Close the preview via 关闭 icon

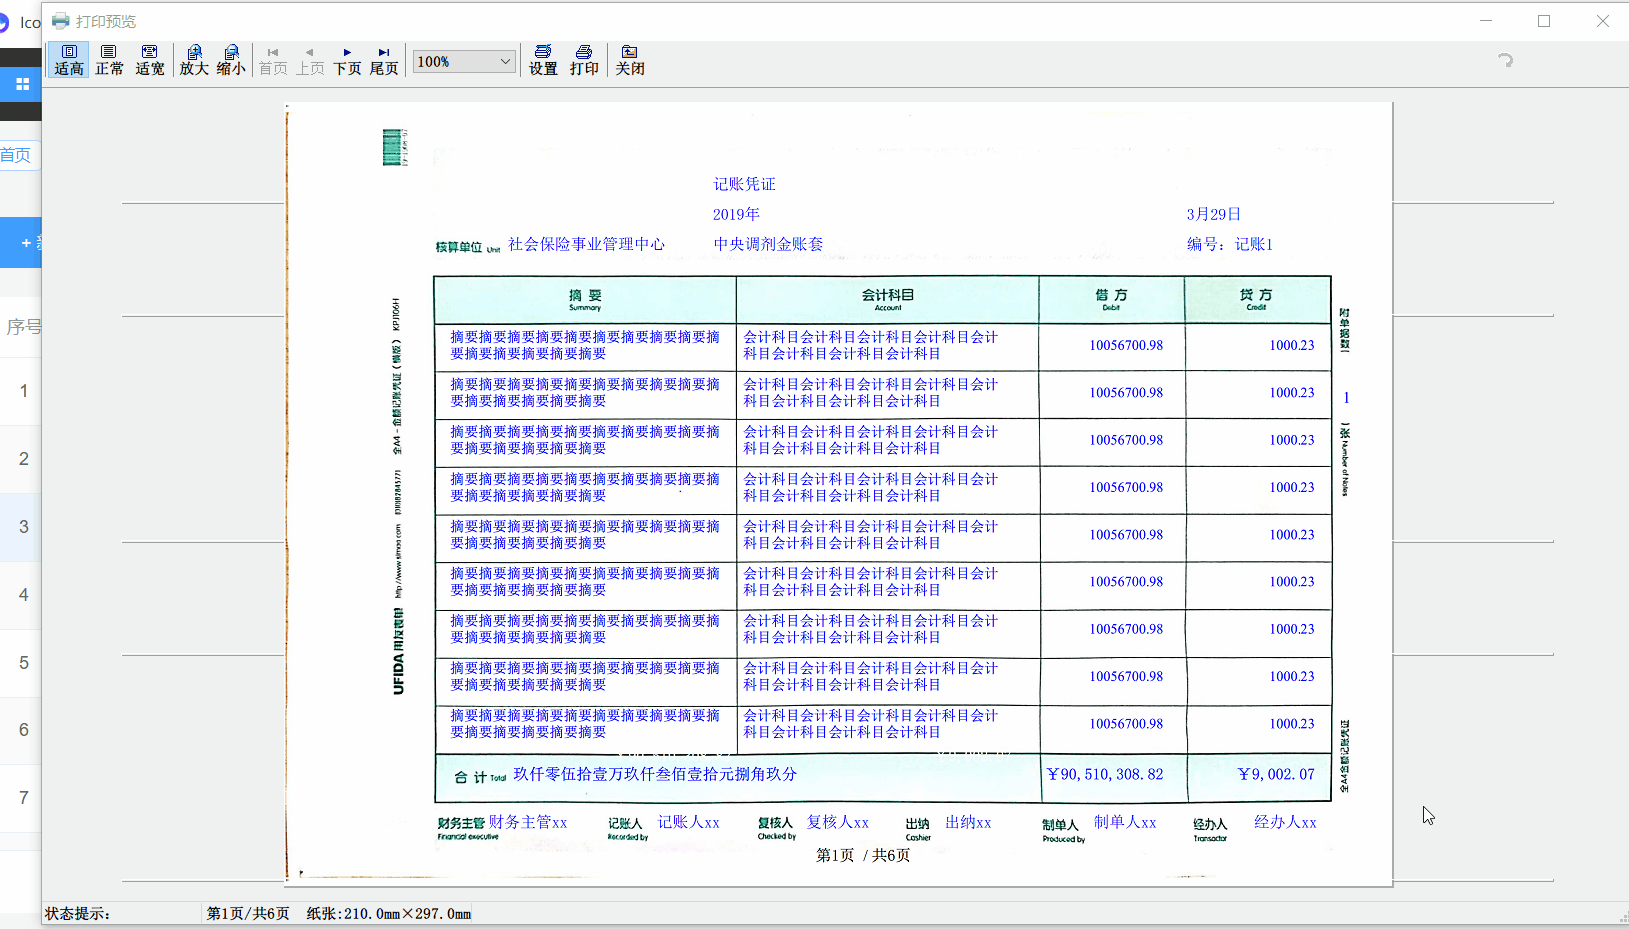pos(630,60)
